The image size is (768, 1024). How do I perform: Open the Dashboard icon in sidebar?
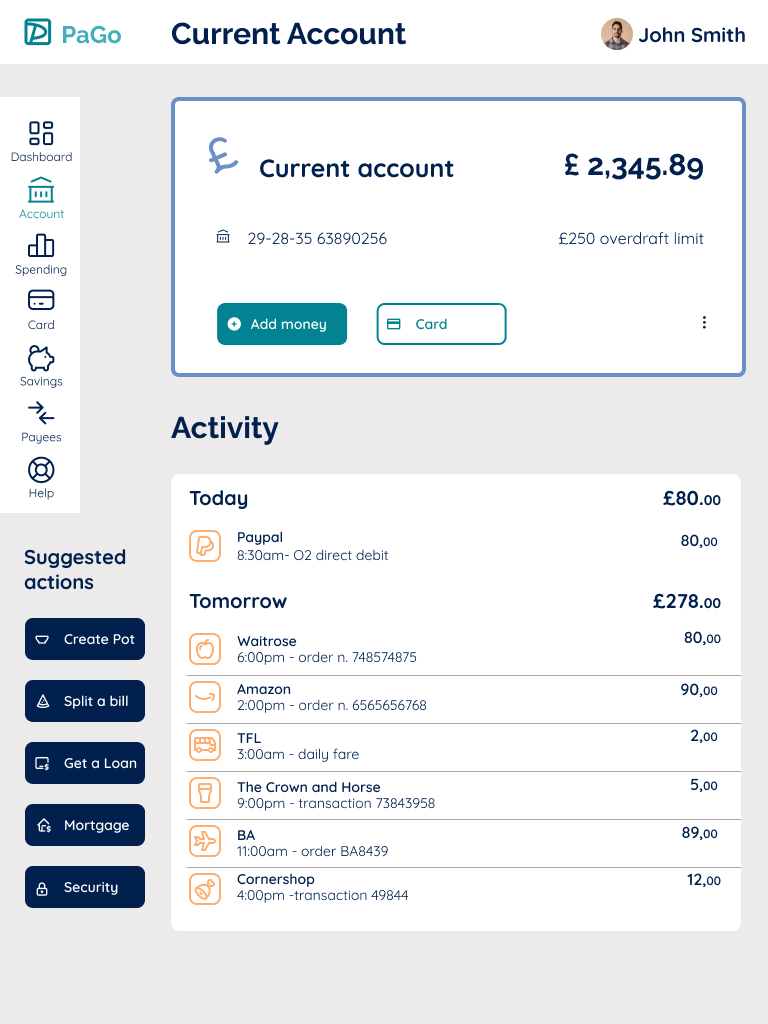41,133
